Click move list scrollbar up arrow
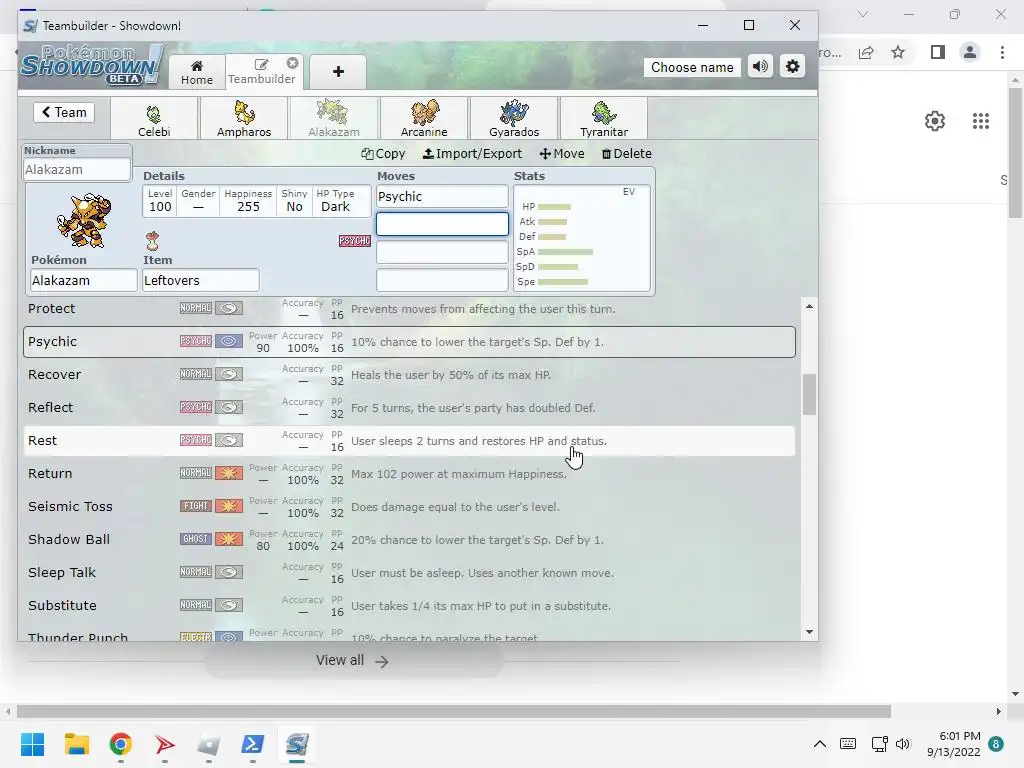The image size is (1024, 768). (x=809, y=306)
